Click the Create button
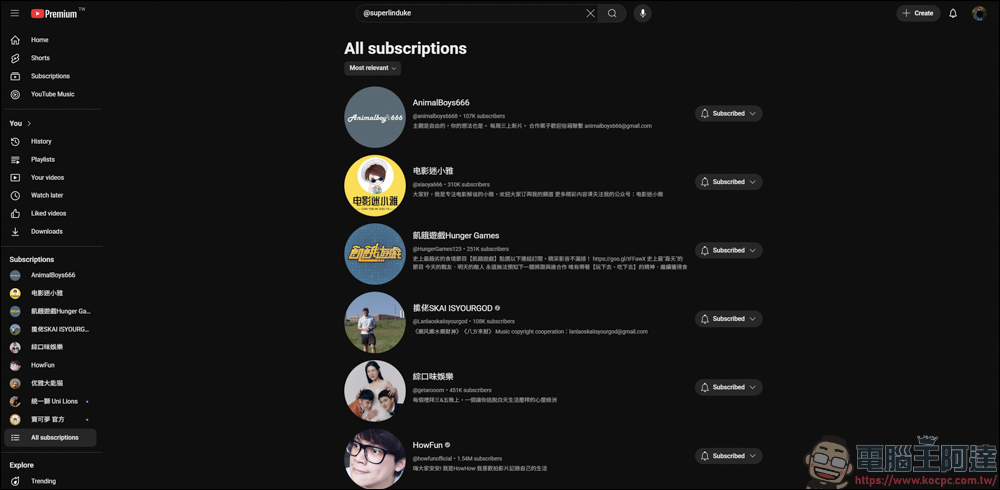 coord(918,13)
